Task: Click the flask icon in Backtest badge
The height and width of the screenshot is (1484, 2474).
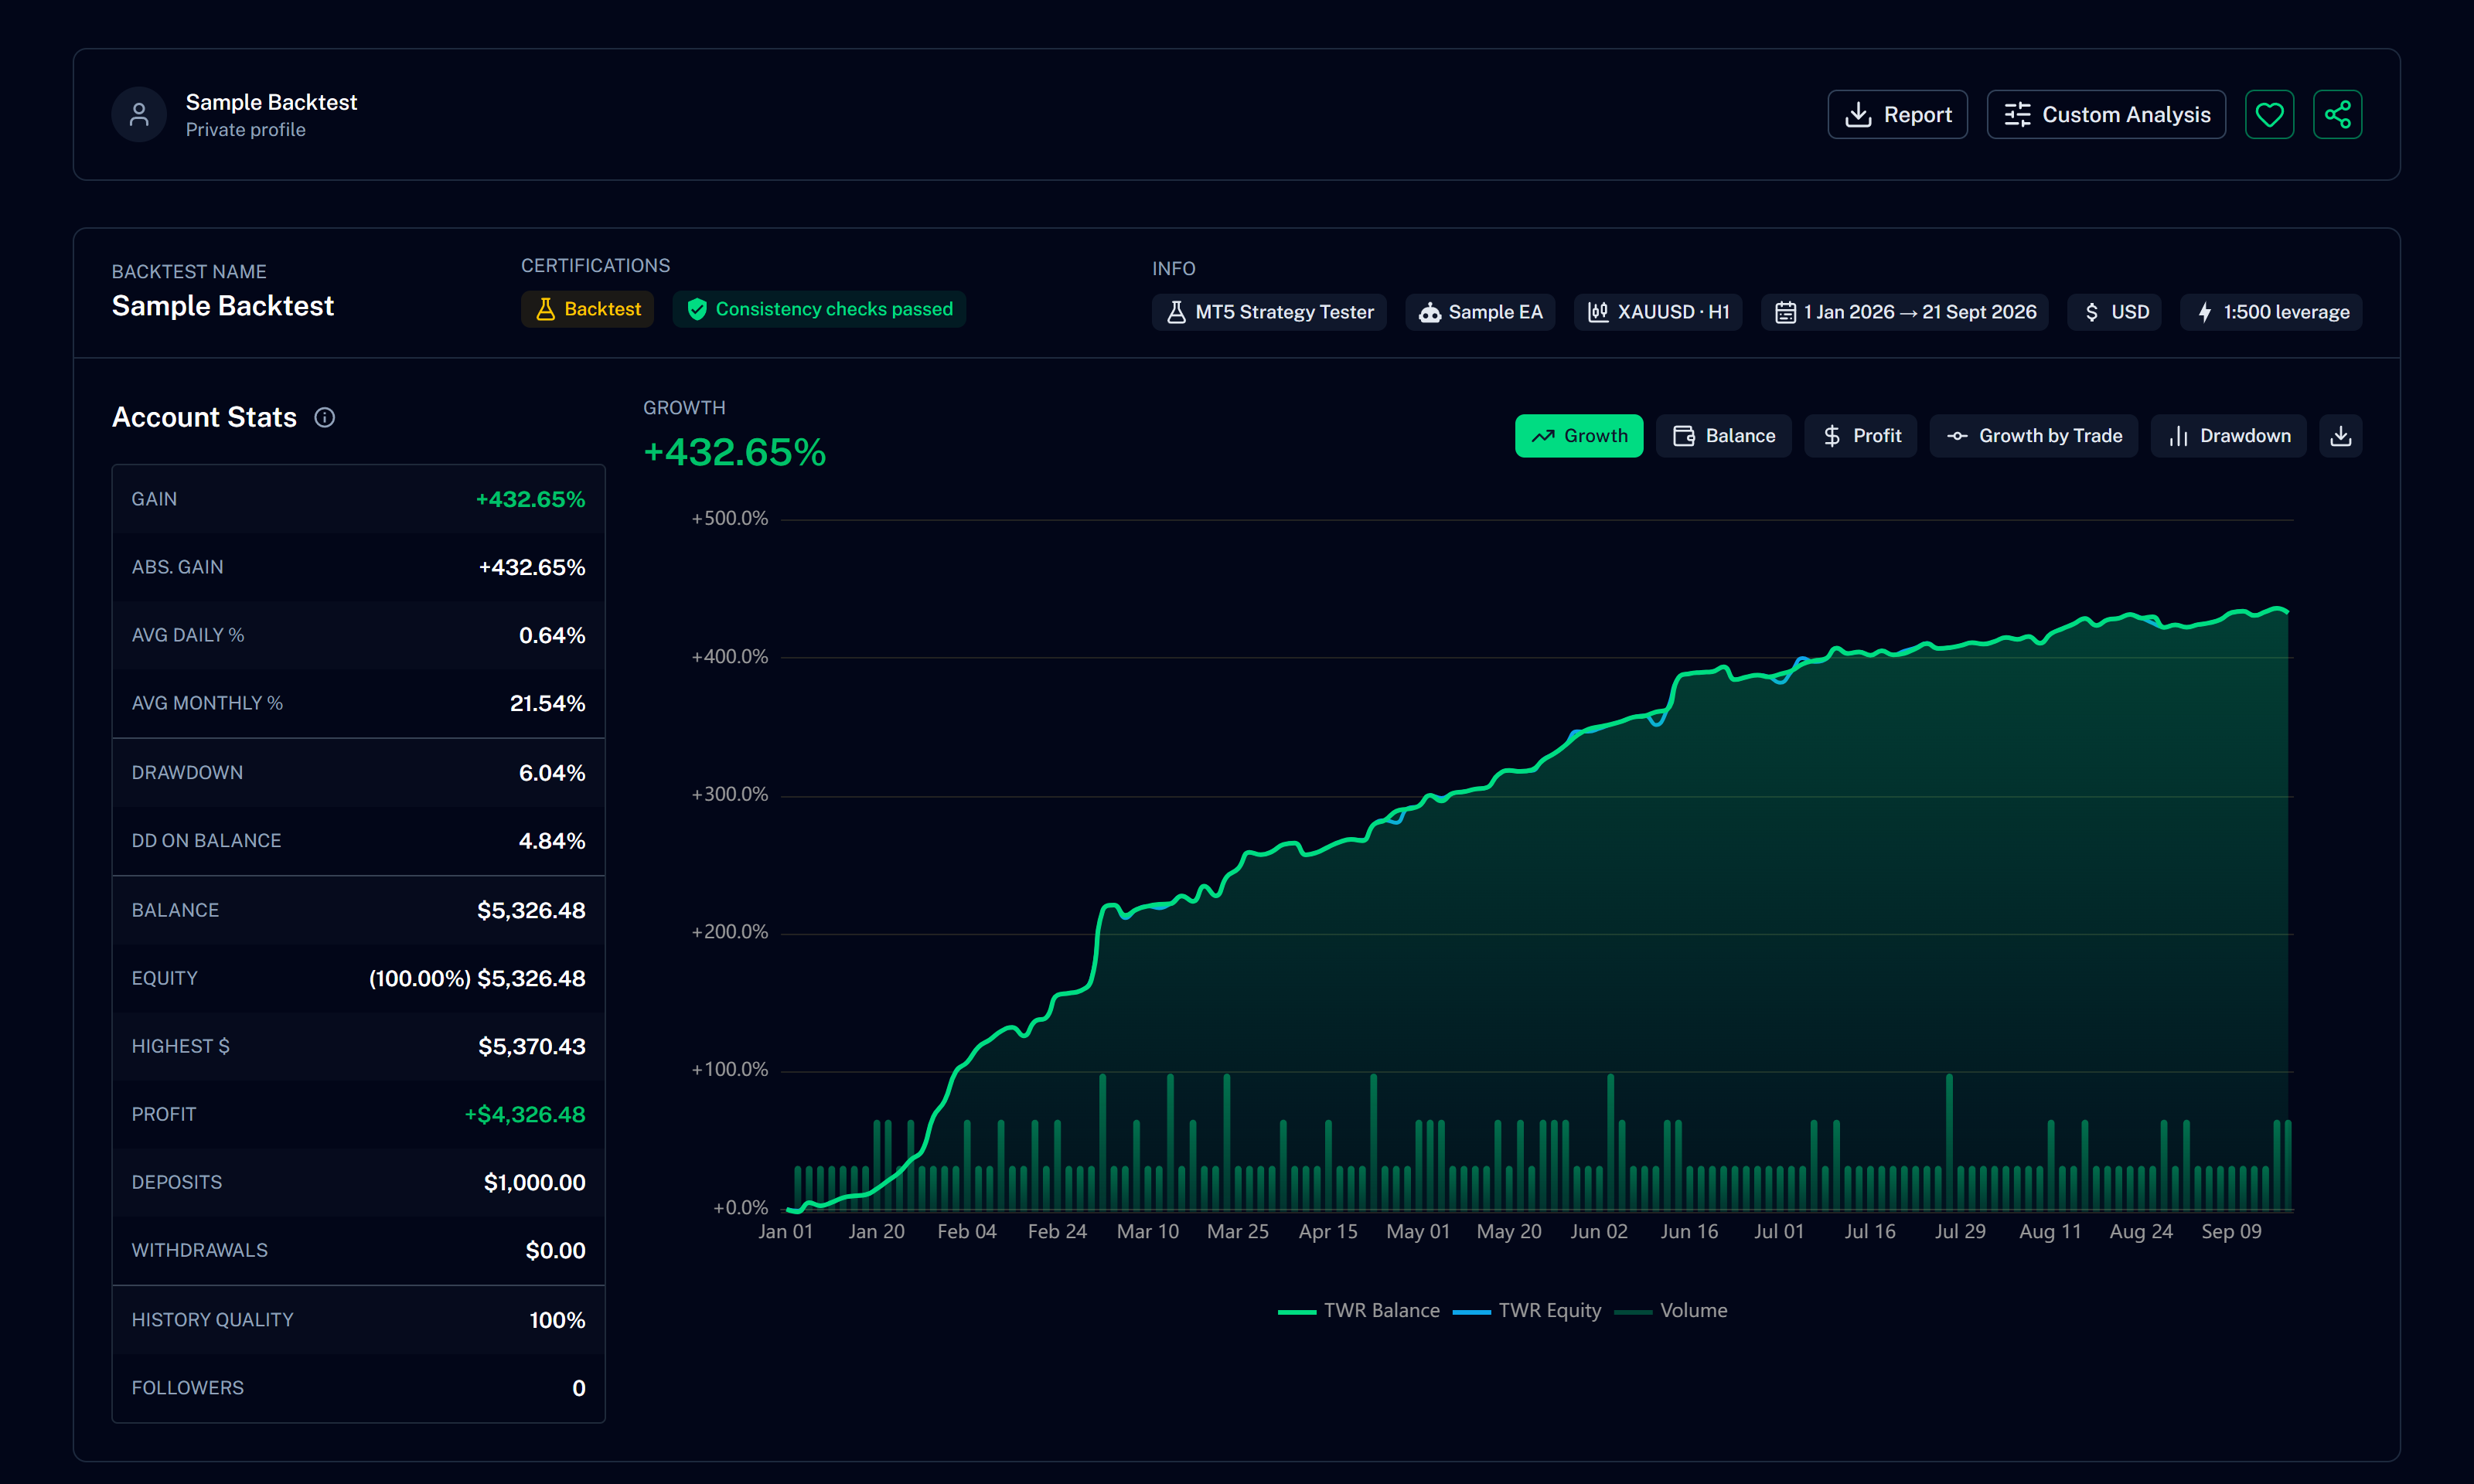Action: [x=545, y=309]
